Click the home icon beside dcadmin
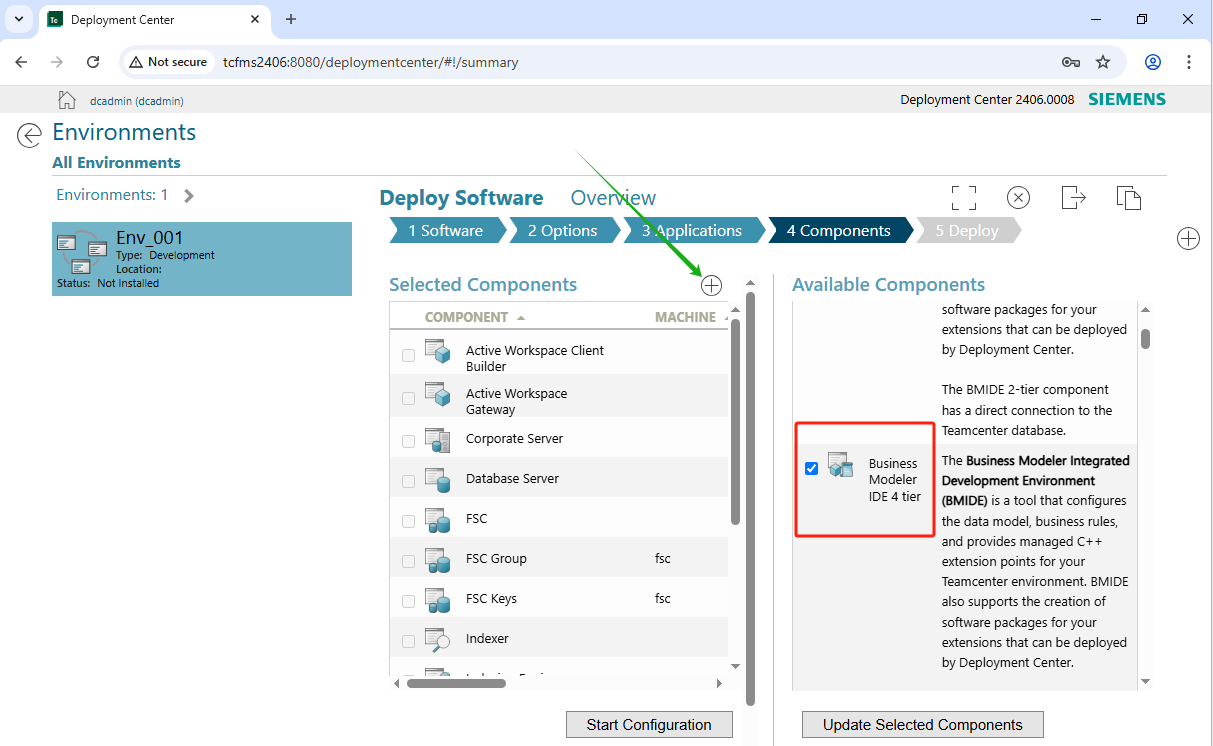 pos(67,99)
